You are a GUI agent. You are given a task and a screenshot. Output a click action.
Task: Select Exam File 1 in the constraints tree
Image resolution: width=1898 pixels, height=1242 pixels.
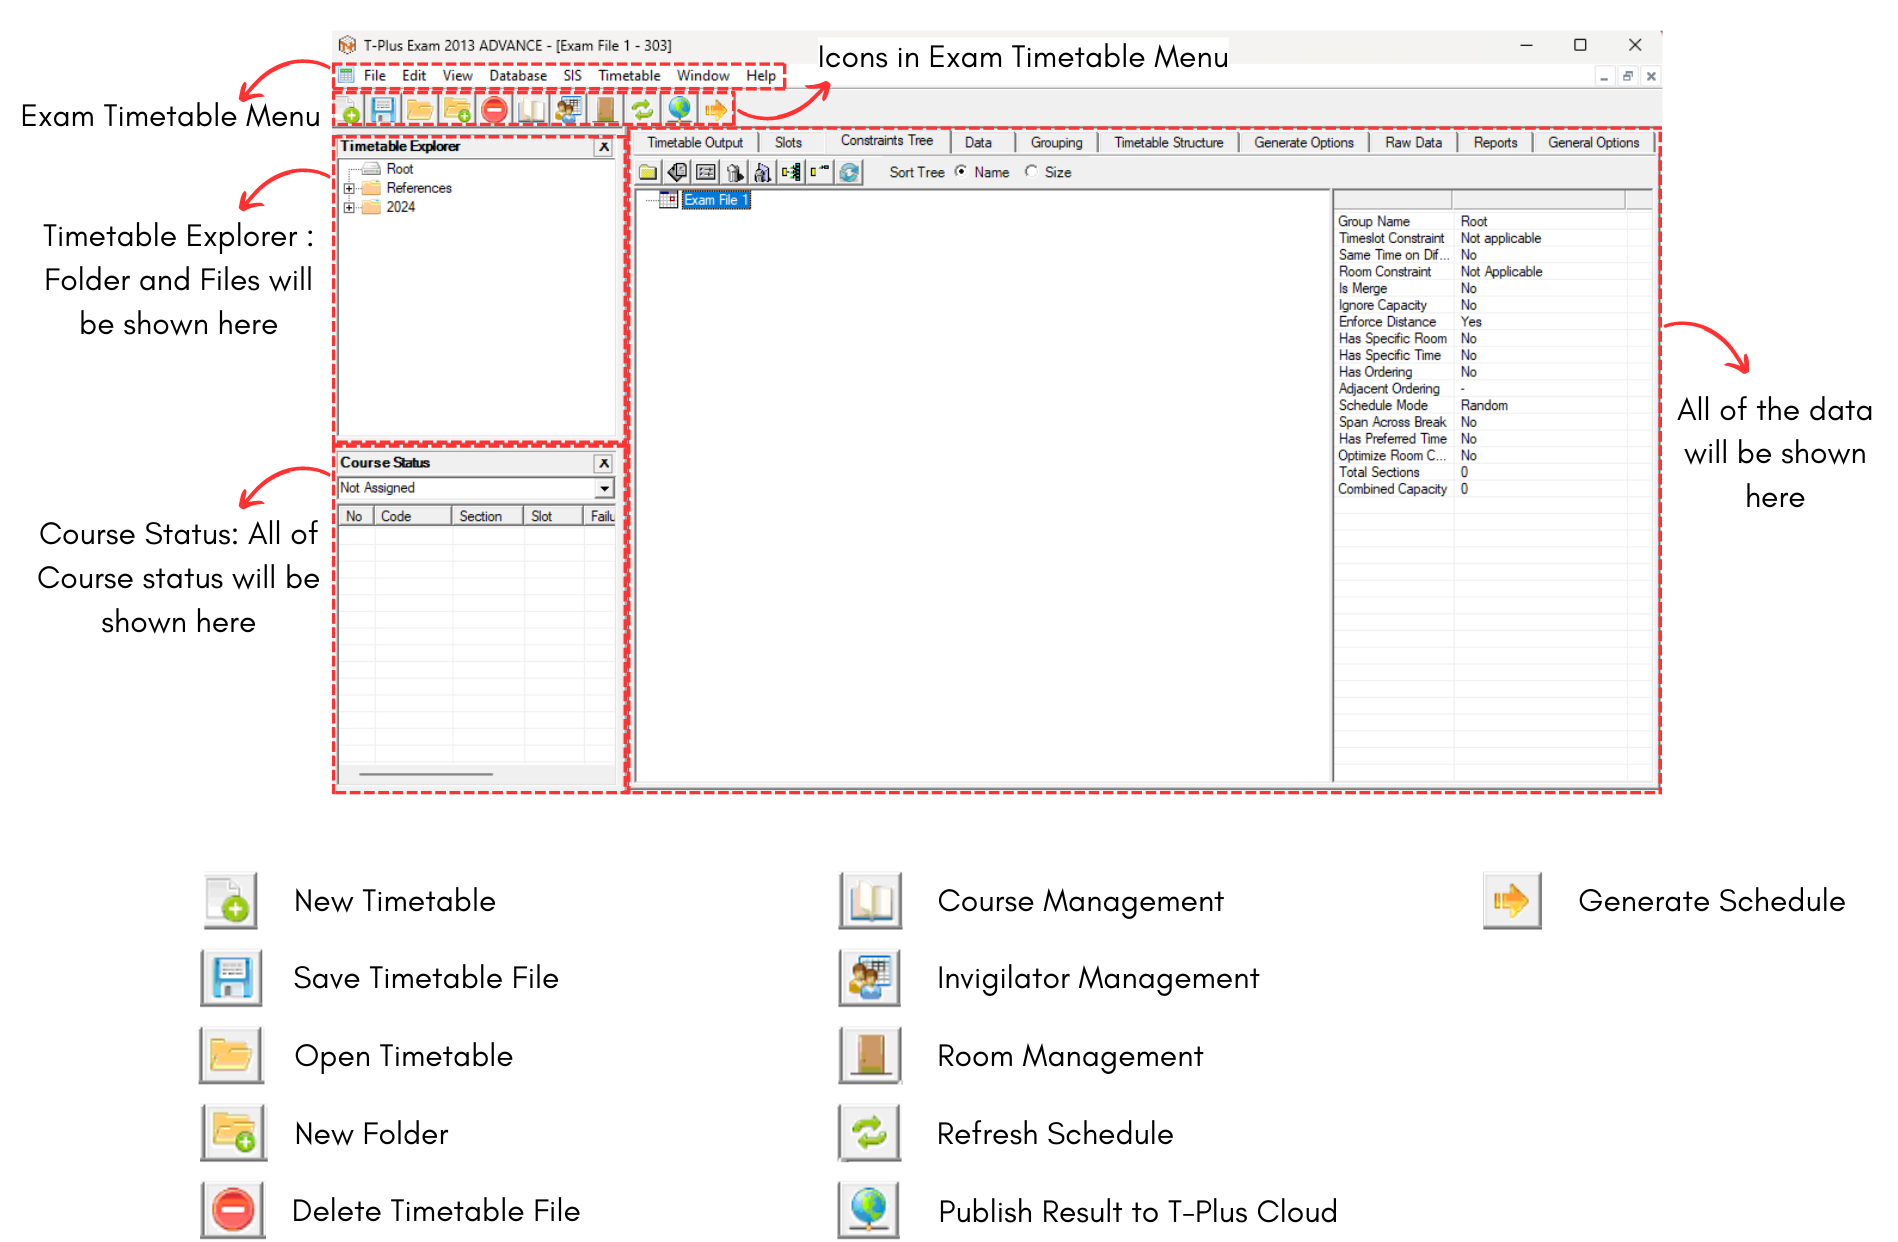tap(715, 200)
